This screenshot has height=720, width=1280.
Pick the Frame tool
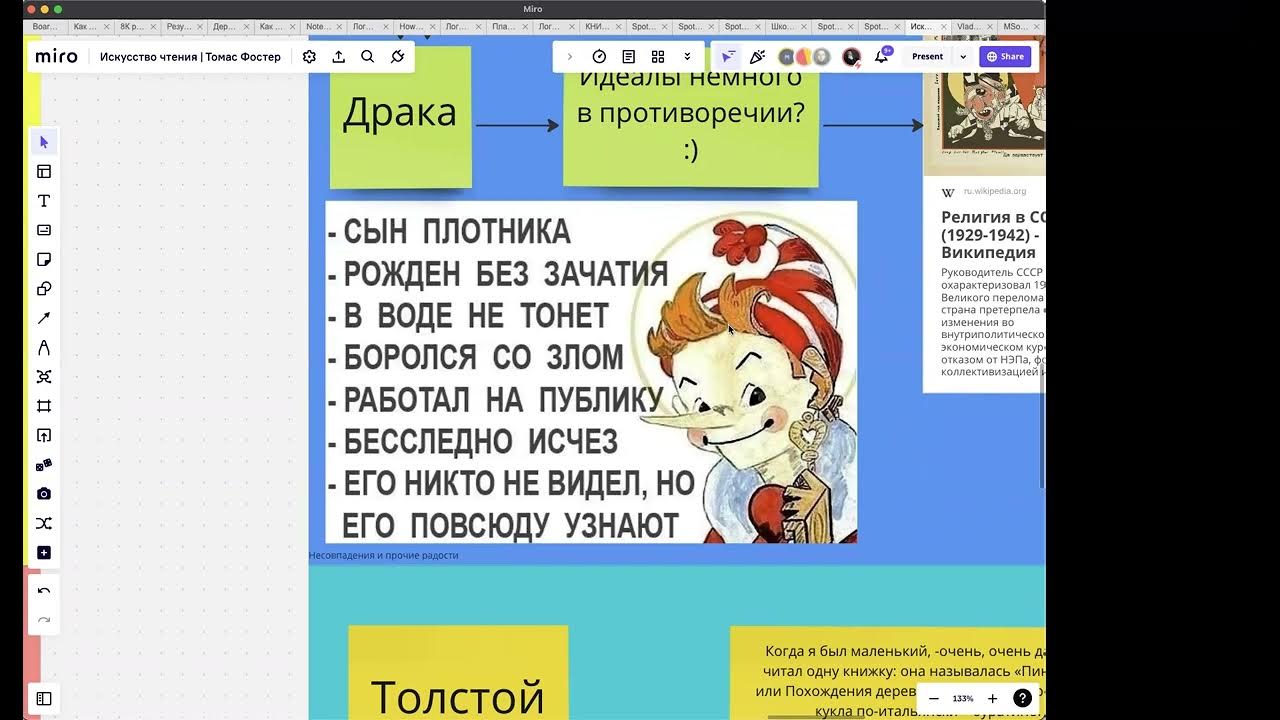coord(44,406)
